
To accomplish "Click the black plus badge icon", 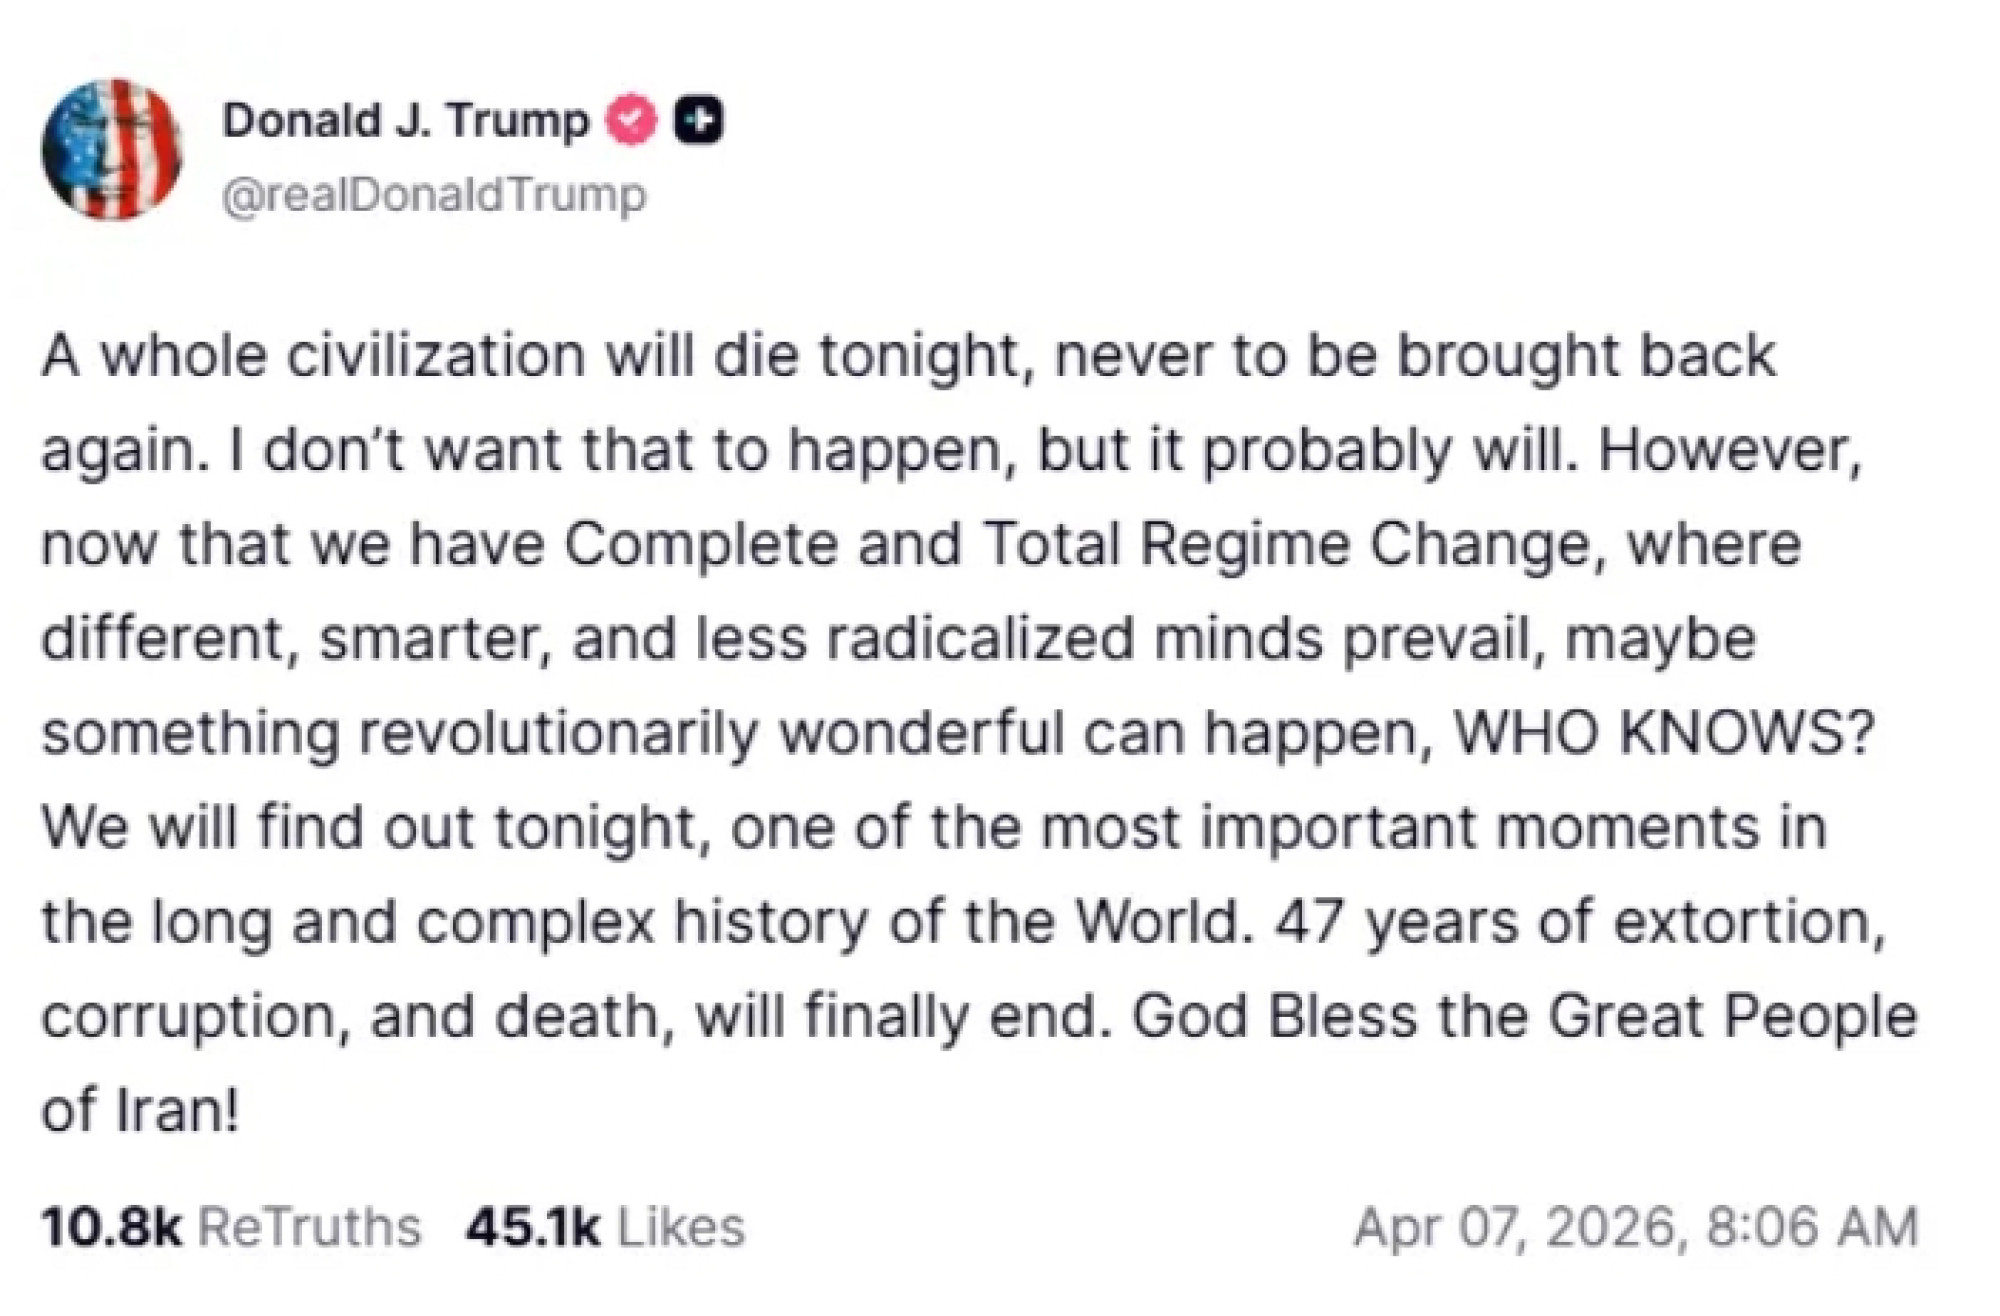I will (x=698, y=120).
